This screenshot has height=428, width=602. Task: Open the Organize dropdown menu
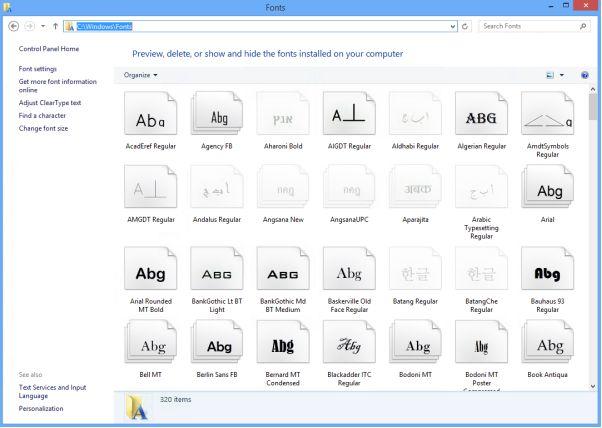pyautogui.click(x=141, y=75)
